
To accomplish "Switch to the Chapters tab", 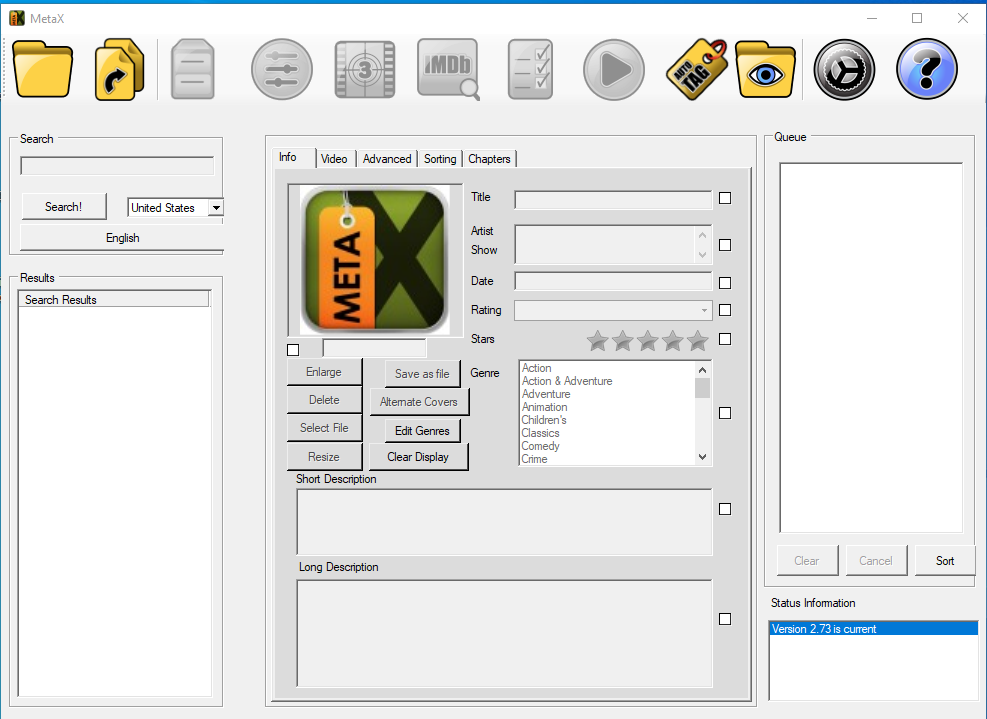I will click(x=489, y=159).
